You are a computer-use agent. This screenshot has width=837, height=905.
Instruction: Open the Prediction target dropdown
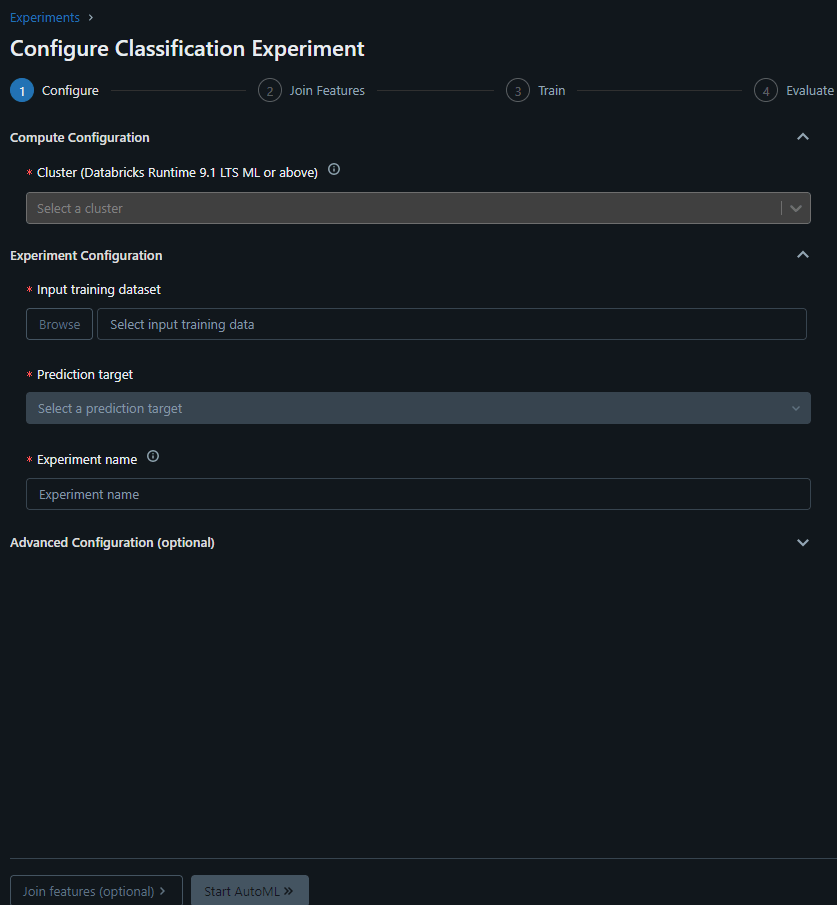click(418, 408)
